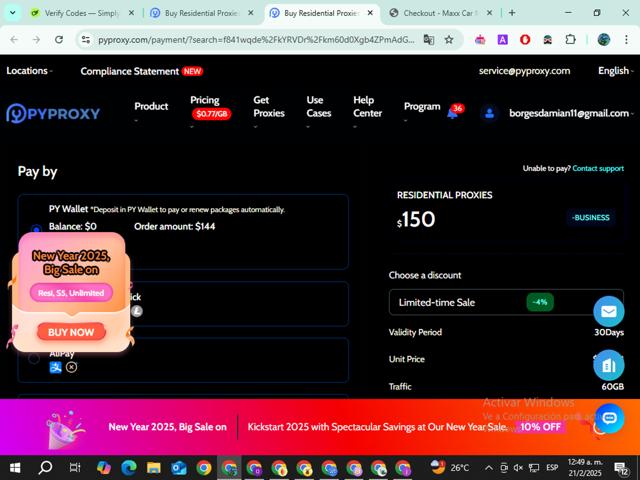Click the 12:49 a. m. taskbar clock
Viewport: 640px width, 480px height.
pos(585,468)
